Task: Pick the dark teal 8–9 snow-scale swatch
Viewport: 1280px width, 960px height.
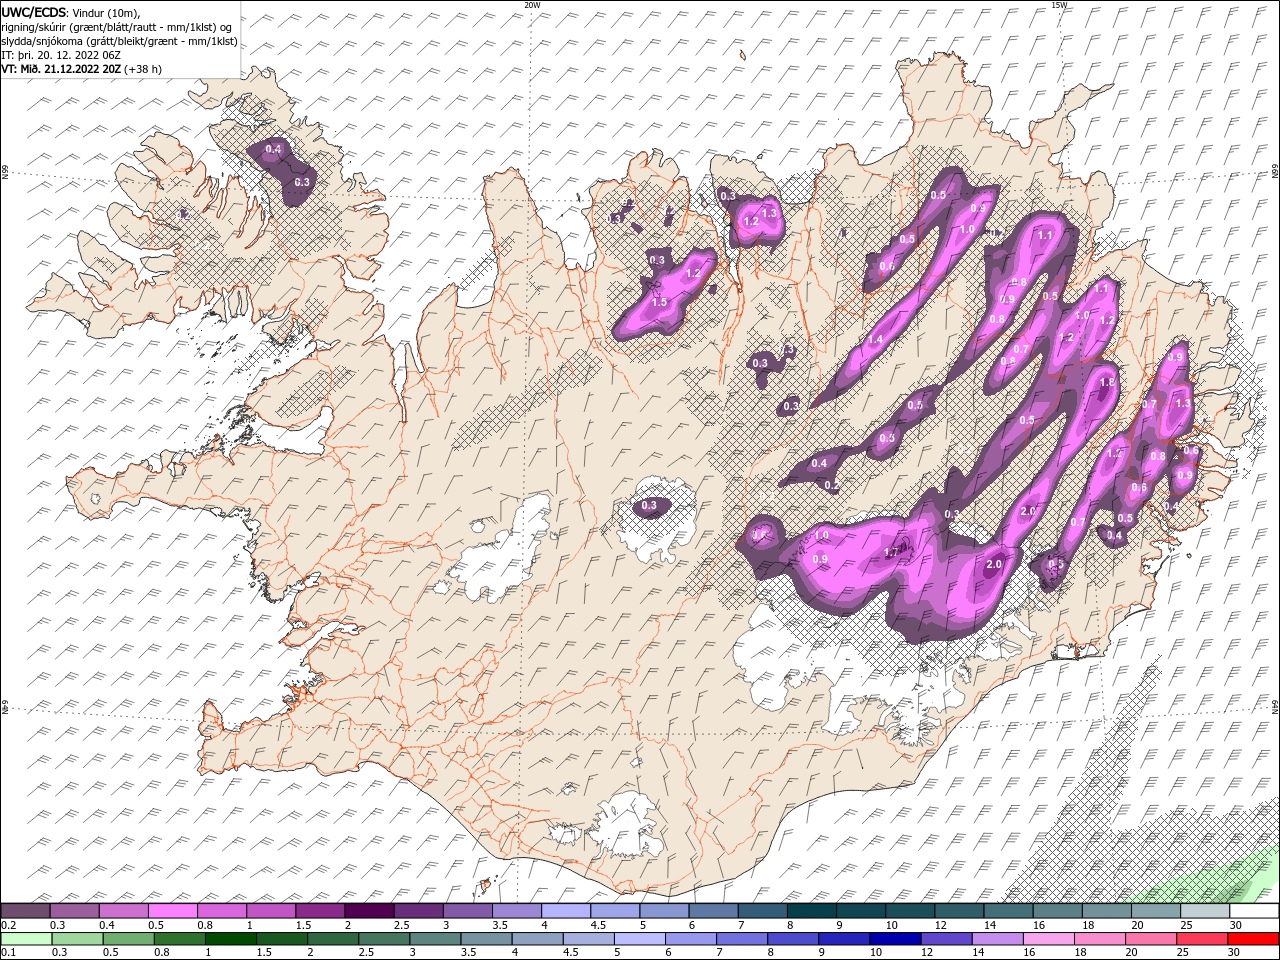Action: [811, 910]
